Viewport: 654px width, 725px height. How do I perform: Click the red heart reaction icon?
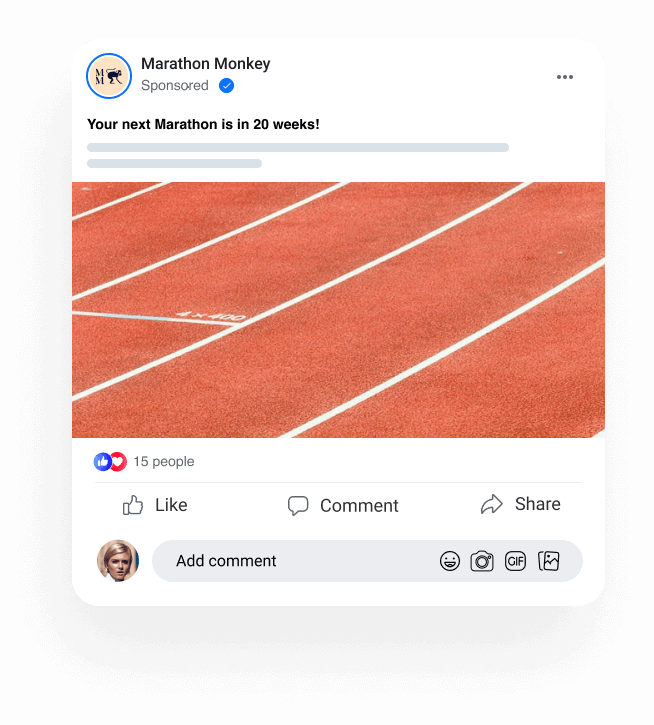pyautogui.click(x=119, y=461)
